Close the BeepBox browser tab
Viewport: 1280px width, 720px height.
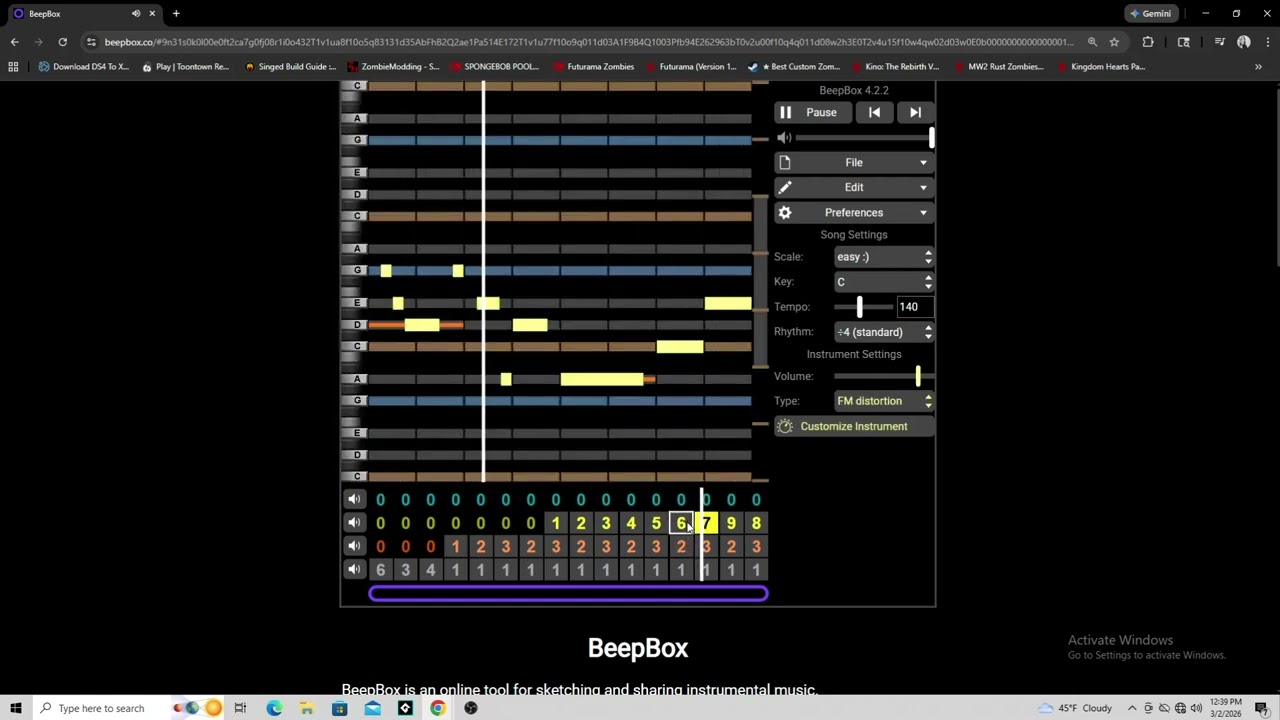(152, 14)
